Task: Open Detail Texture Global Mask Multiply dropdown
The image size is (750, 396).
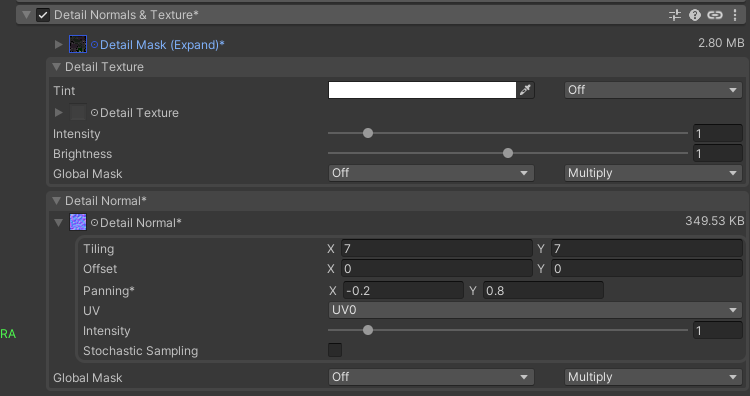Action: (653, 173)
